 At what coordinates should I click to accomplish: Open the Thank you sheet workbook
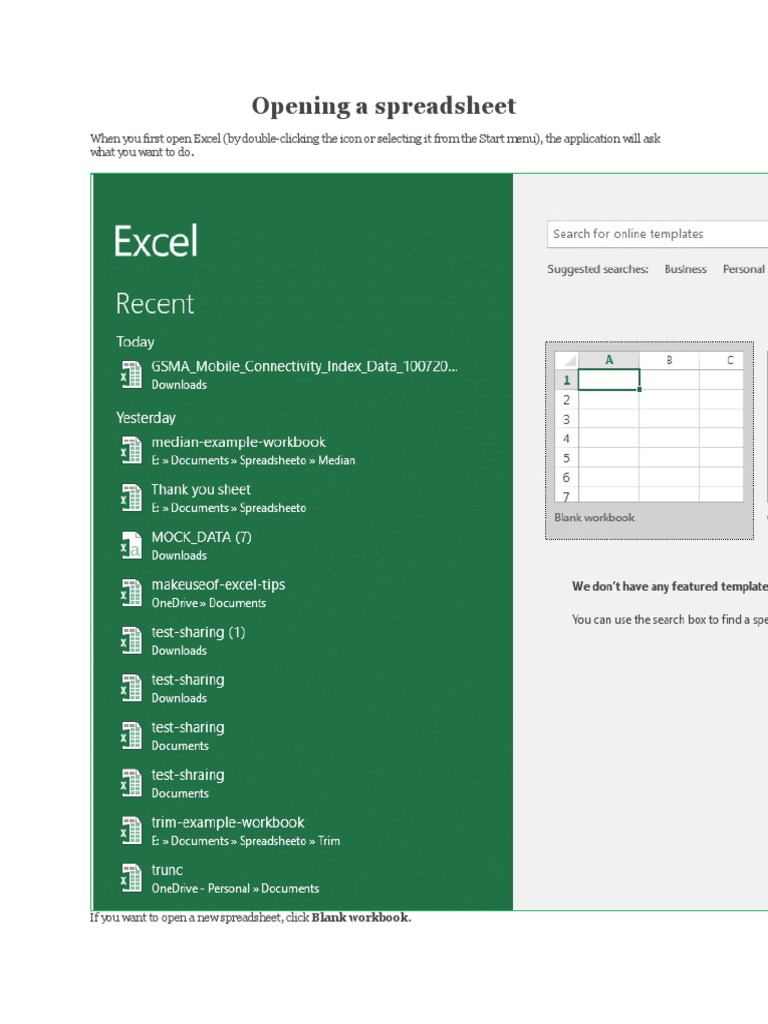(x=214, y=498)
